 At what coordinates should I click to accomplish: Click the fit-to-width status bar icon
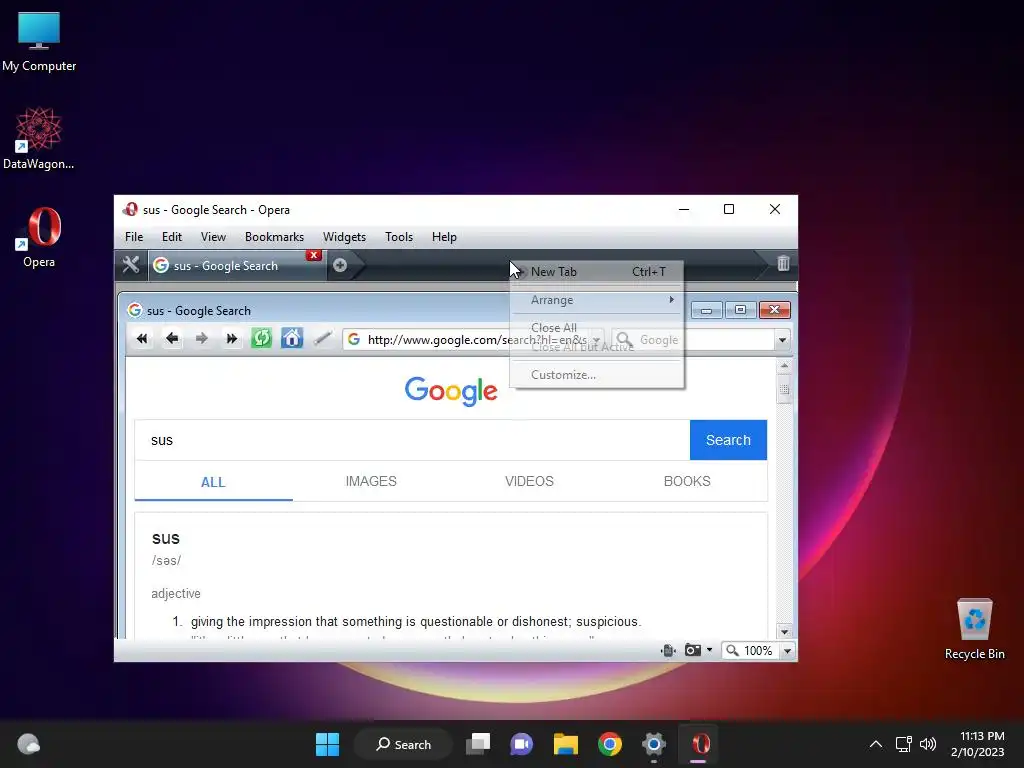(668, 650)
